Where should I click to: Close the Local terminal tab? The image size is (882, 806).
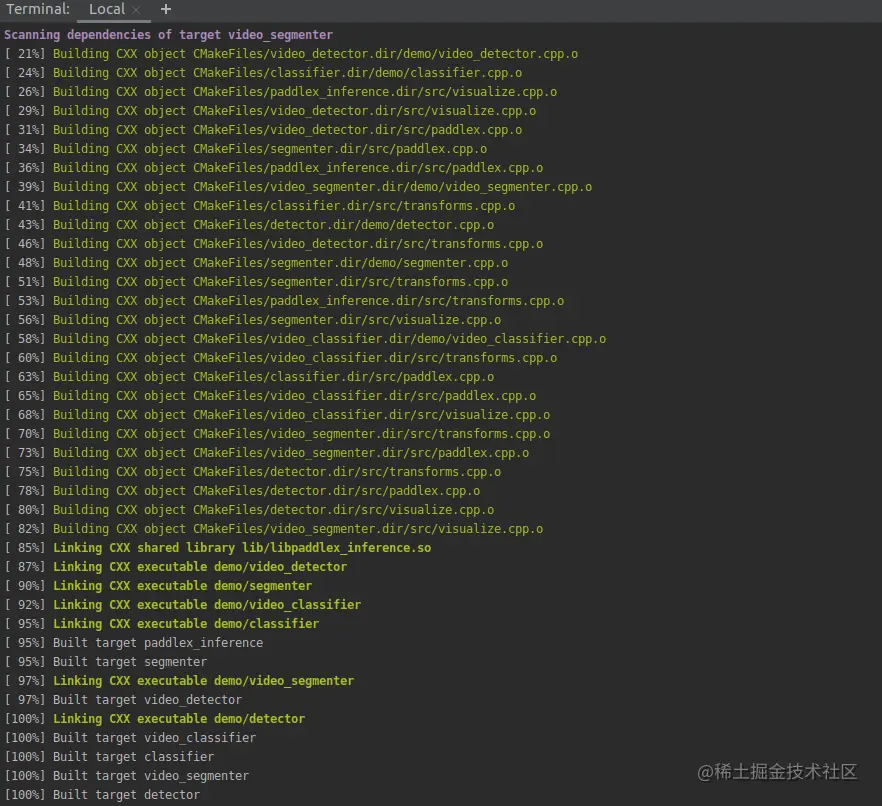click(x=136, y=10)
